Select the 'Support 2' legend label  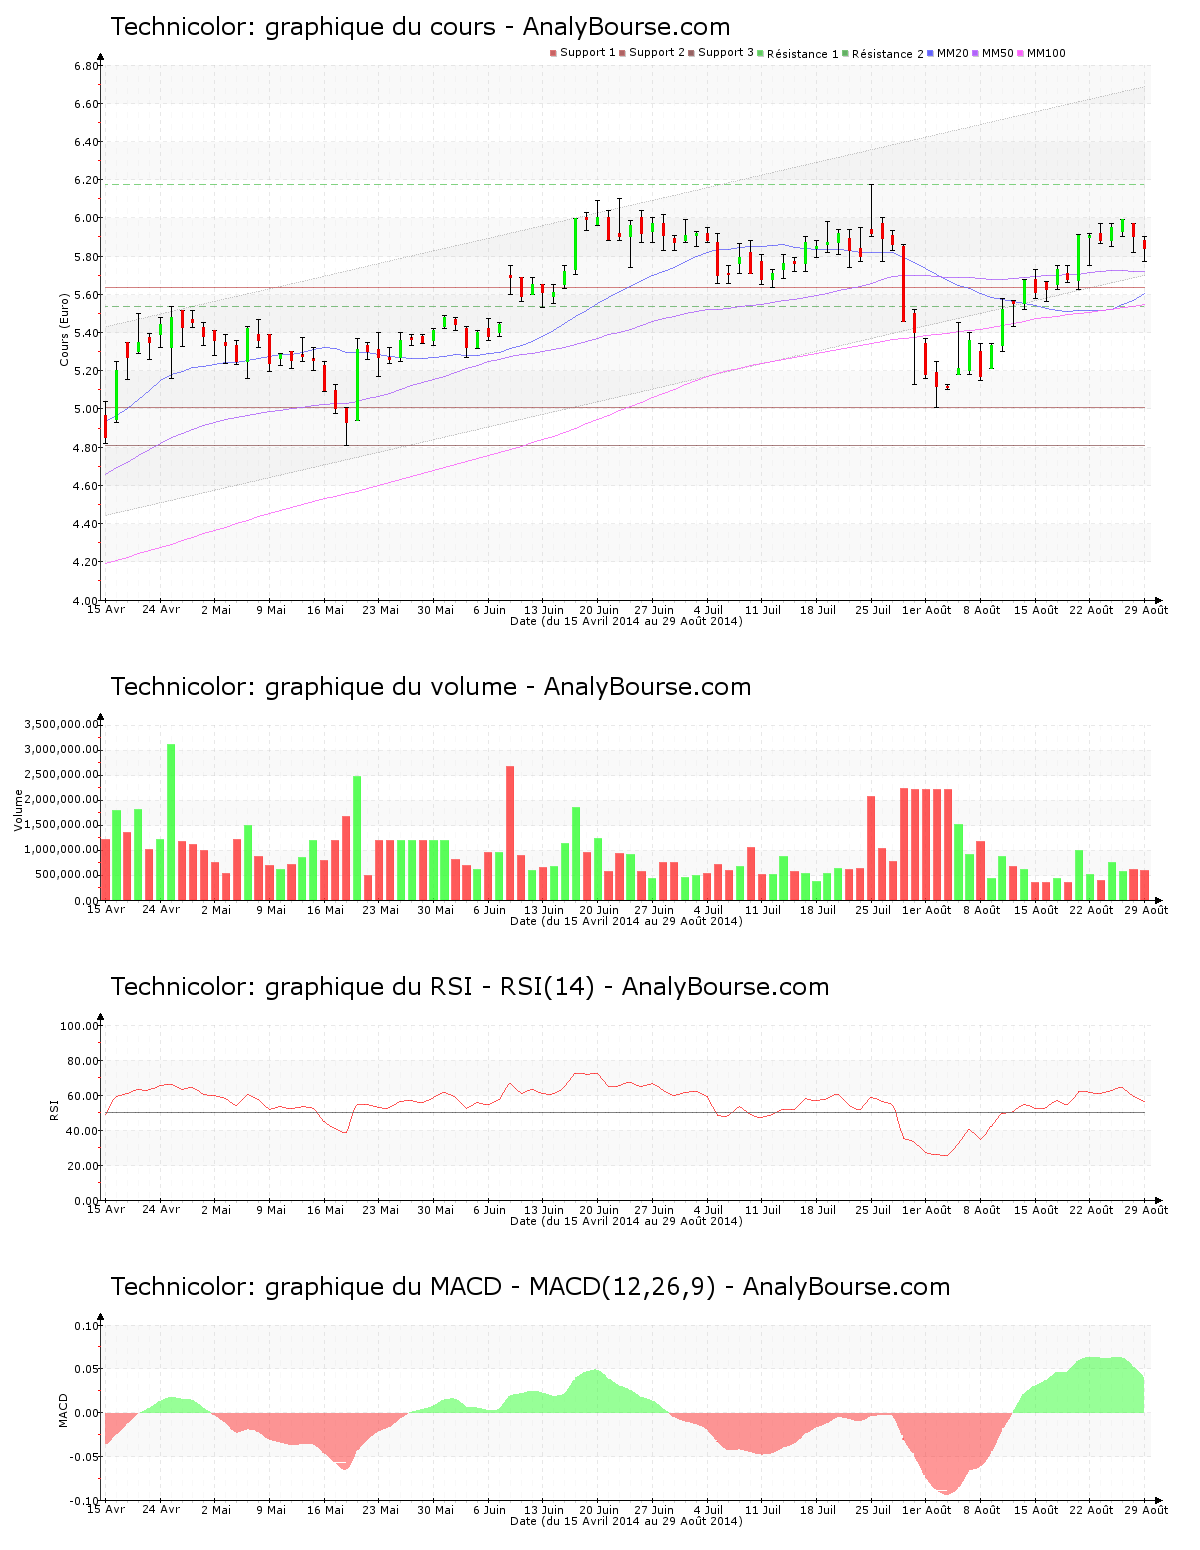coord(657,53)
